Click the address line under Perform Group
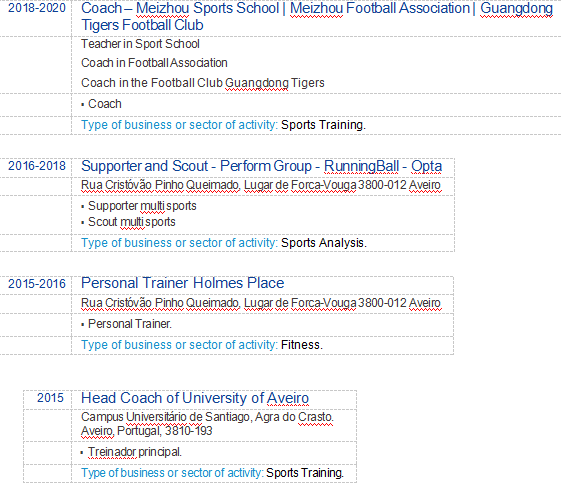 (x=261, y=185)
